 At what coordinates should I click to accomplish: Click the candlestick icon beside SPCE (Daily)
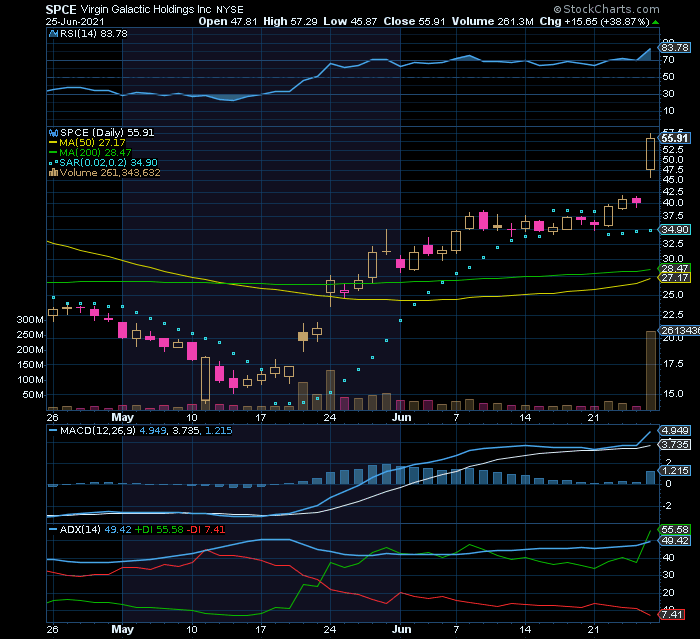pyautogui.click(x=54, y=133)
